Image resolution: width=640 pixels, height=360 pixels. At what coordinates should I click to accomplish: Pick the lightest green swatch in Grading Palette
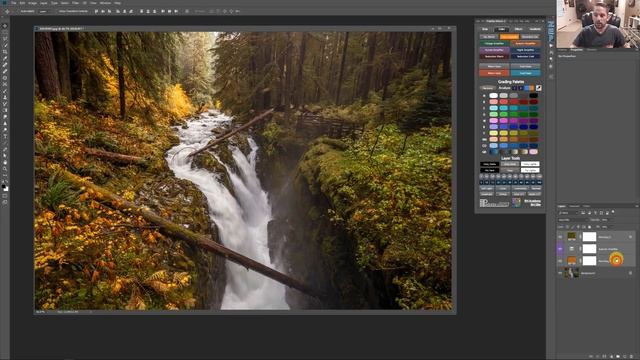[x=493, y=114]
